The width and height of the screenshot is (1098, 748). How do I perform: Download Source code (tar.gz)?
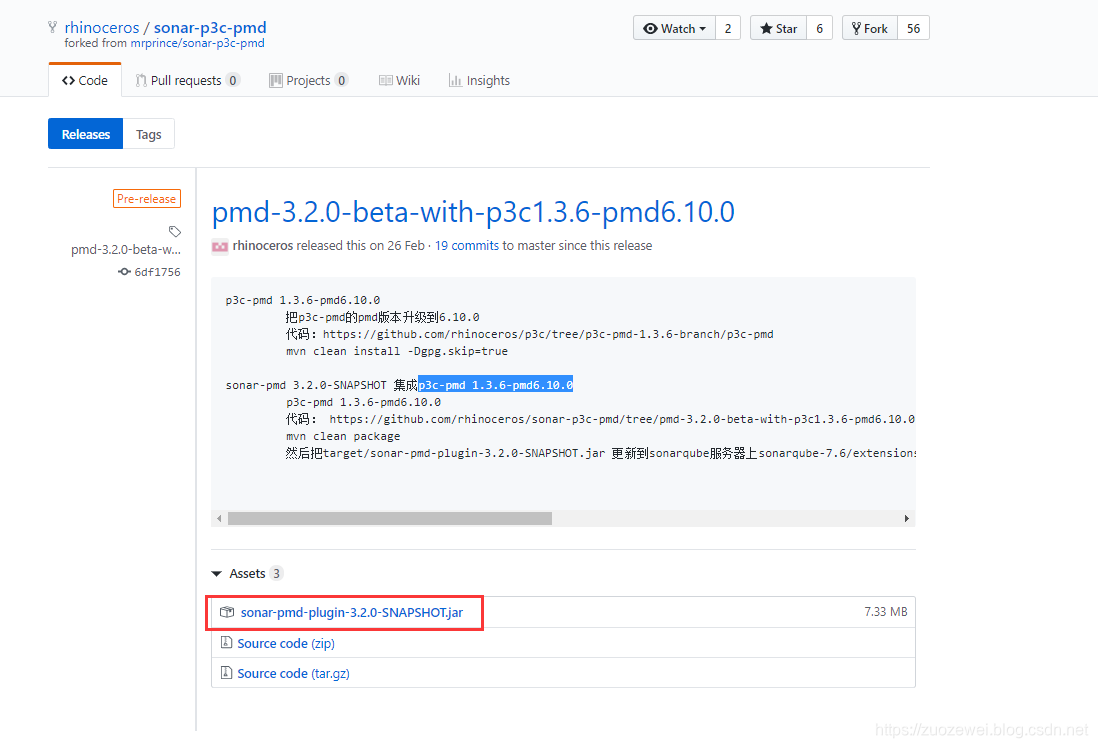(293, 673)
